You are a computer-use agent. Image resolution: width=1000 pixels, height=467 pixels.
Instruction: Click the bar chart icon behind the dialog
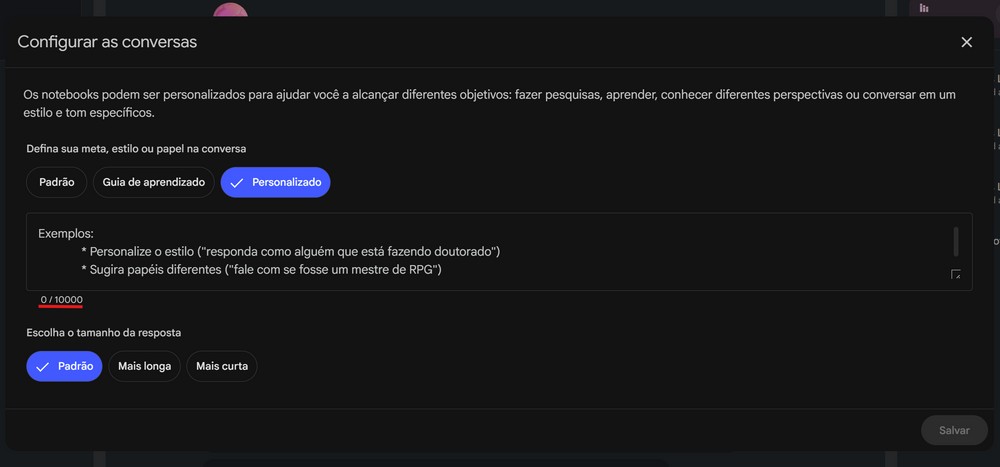click(924, 8)
